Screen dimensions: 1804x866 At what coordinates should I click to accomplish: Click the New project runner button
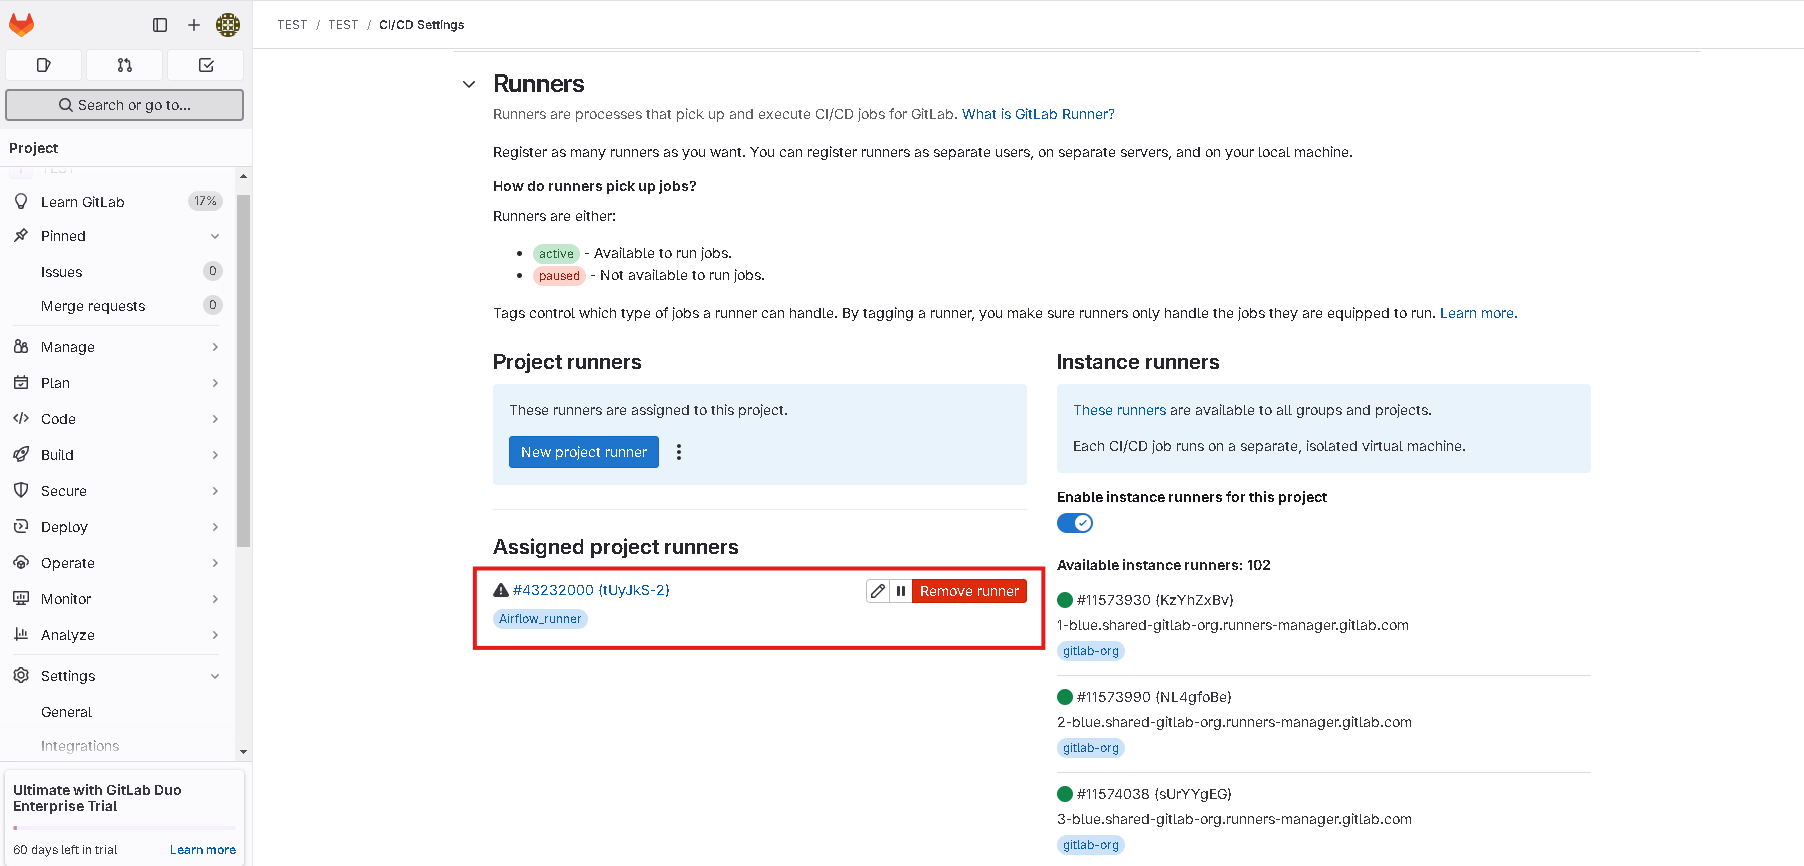point(584,452)
